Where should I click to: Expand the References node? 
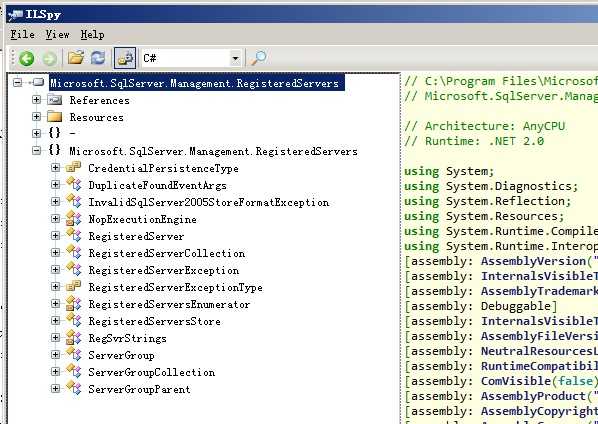pyautogui.click(x=36, y=100)
